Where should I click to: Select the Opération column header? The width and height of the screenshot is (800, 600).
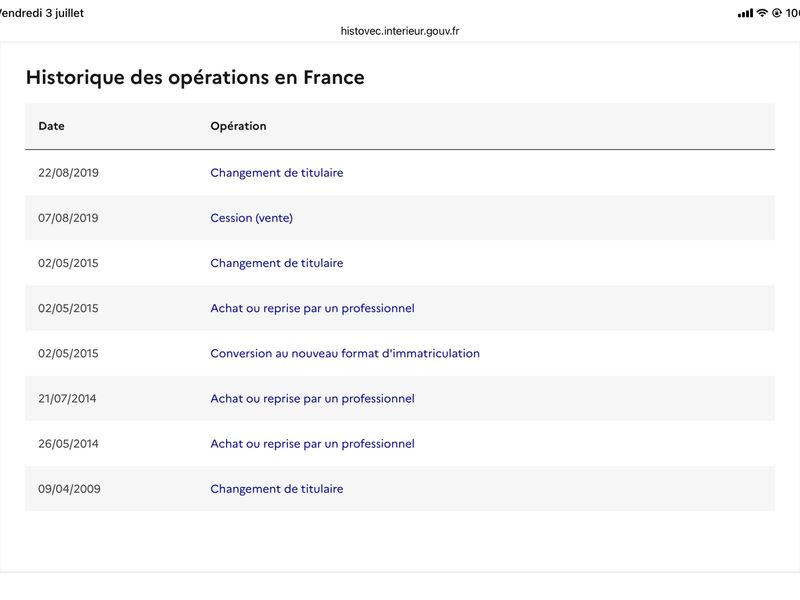pos(238,126)
